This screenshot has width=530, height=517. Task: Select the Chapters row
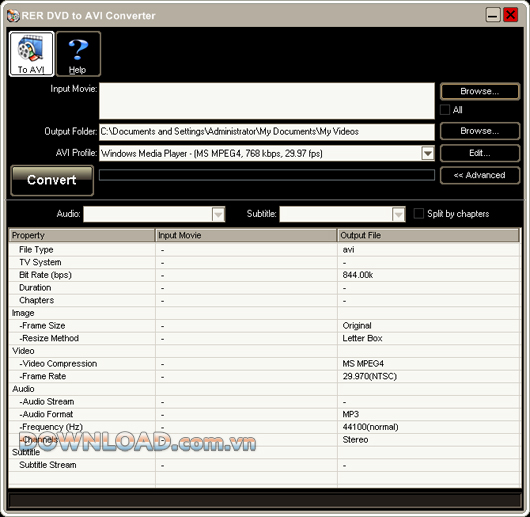tap(264, 300)
